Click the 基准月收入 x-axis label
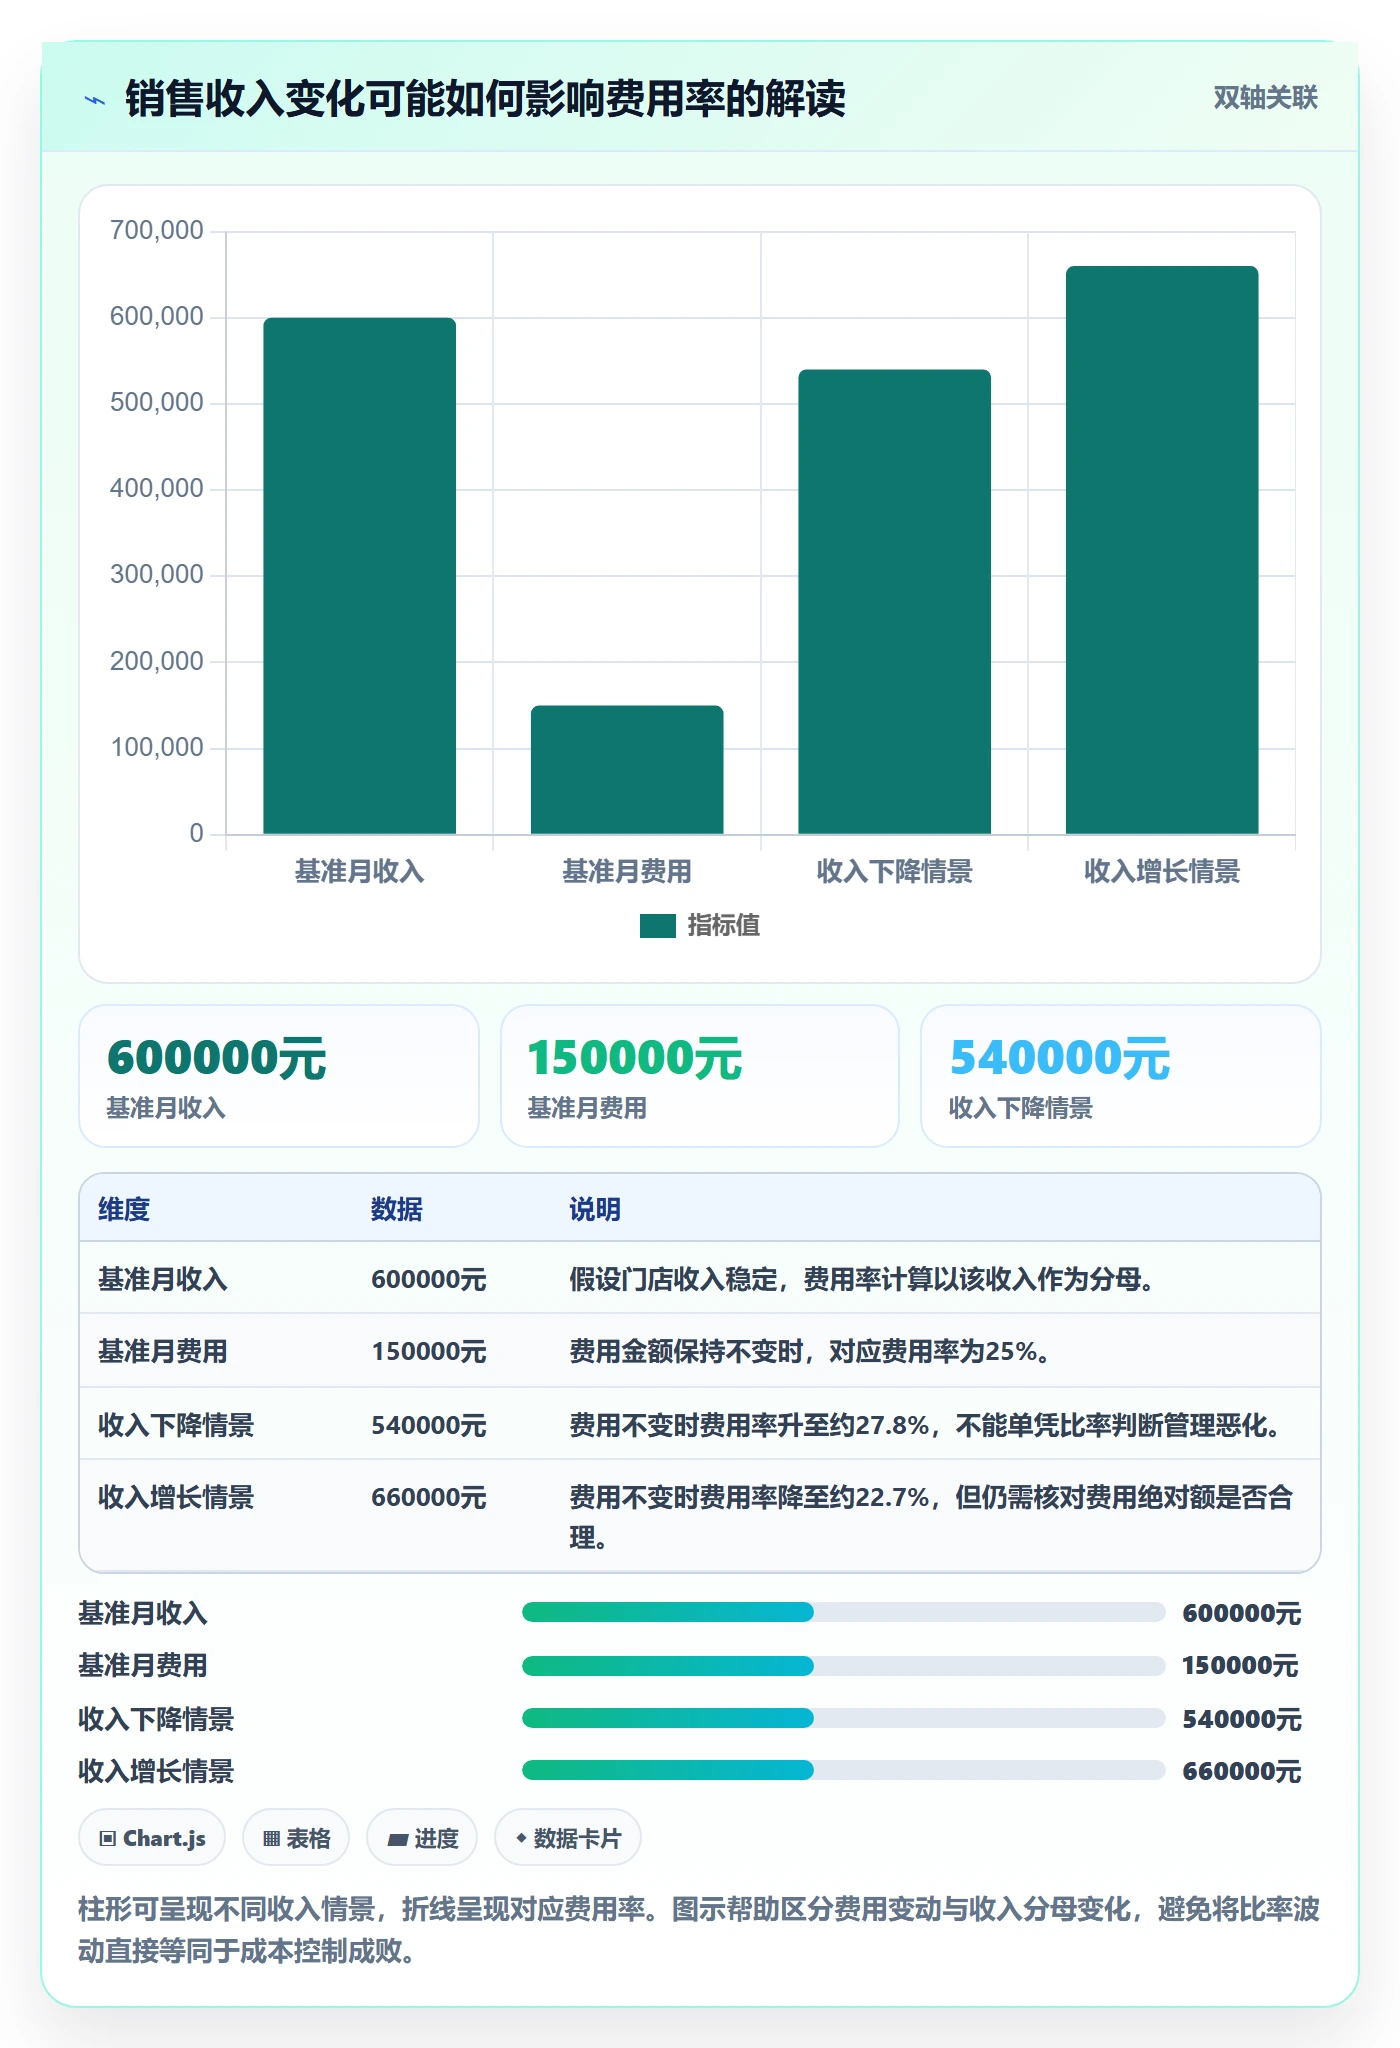Screen dimensions: 1400x2048 [360, 872]
